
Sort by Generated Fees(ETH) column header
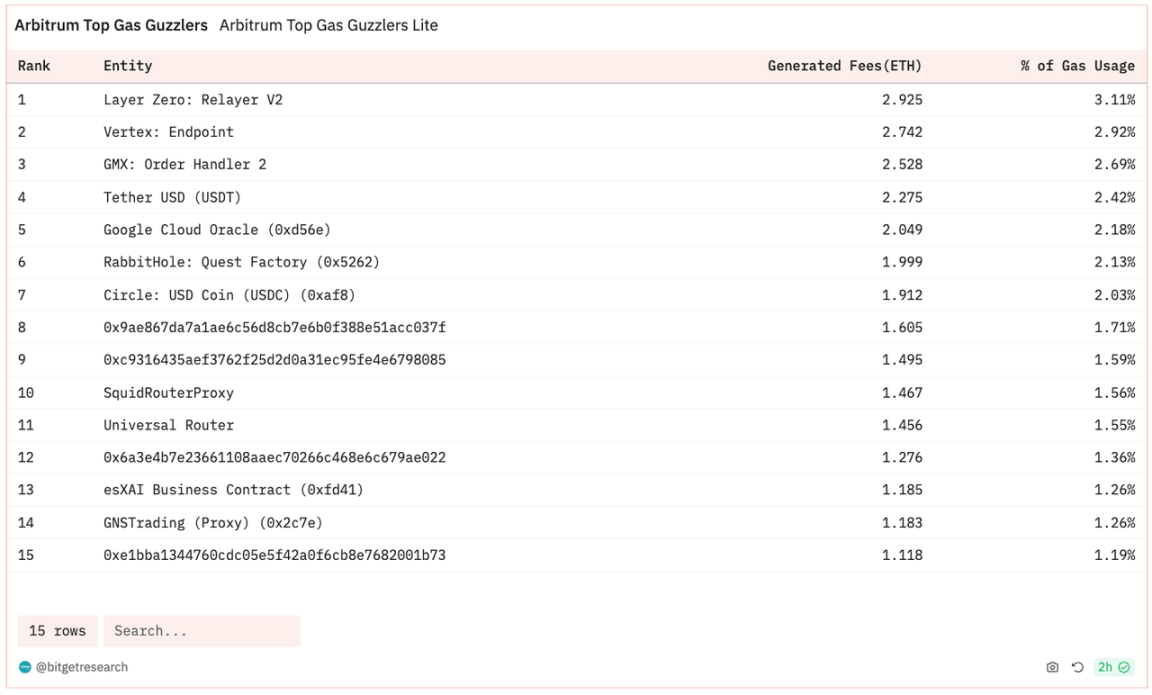coord(844,66)
